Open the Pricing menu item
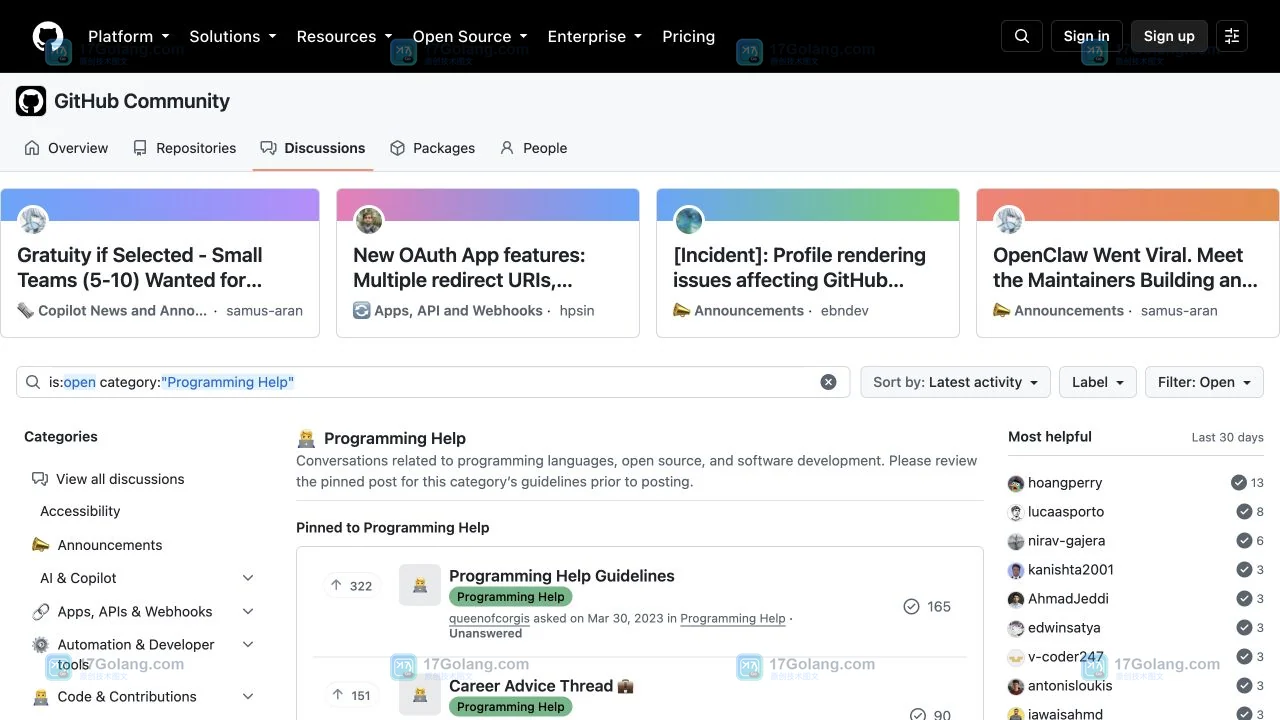Screen dimensions: 1280x720 [688, 36]
